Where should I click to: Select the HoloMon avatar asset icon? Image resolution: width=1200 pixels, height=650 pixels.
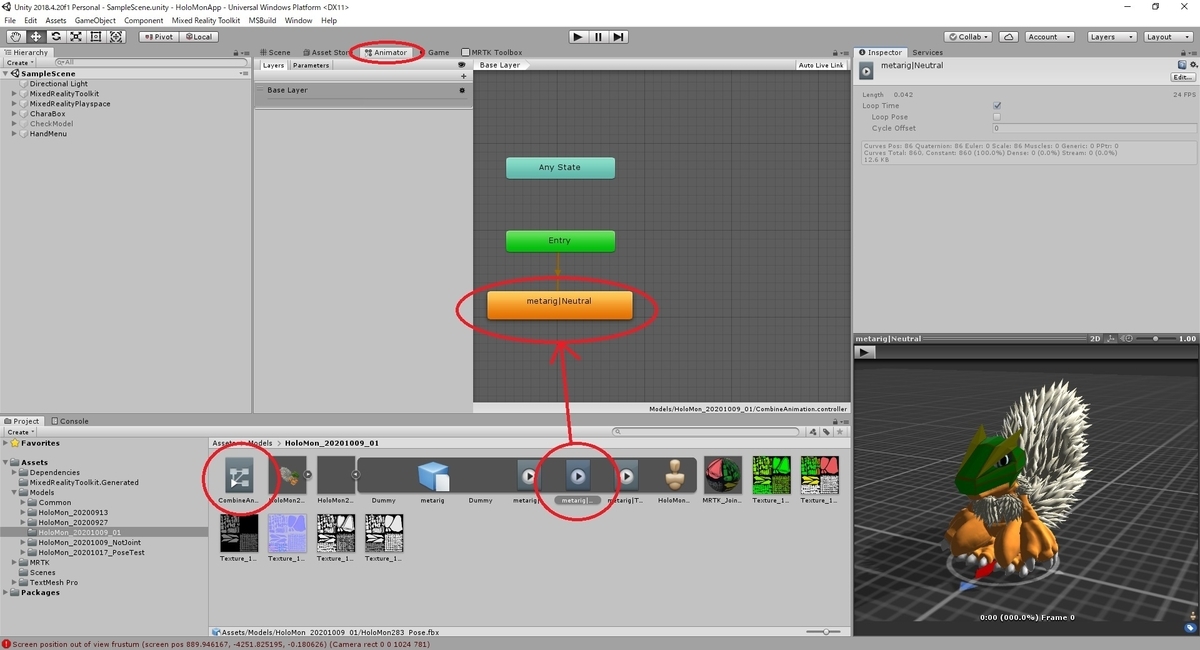coord(674,476)
